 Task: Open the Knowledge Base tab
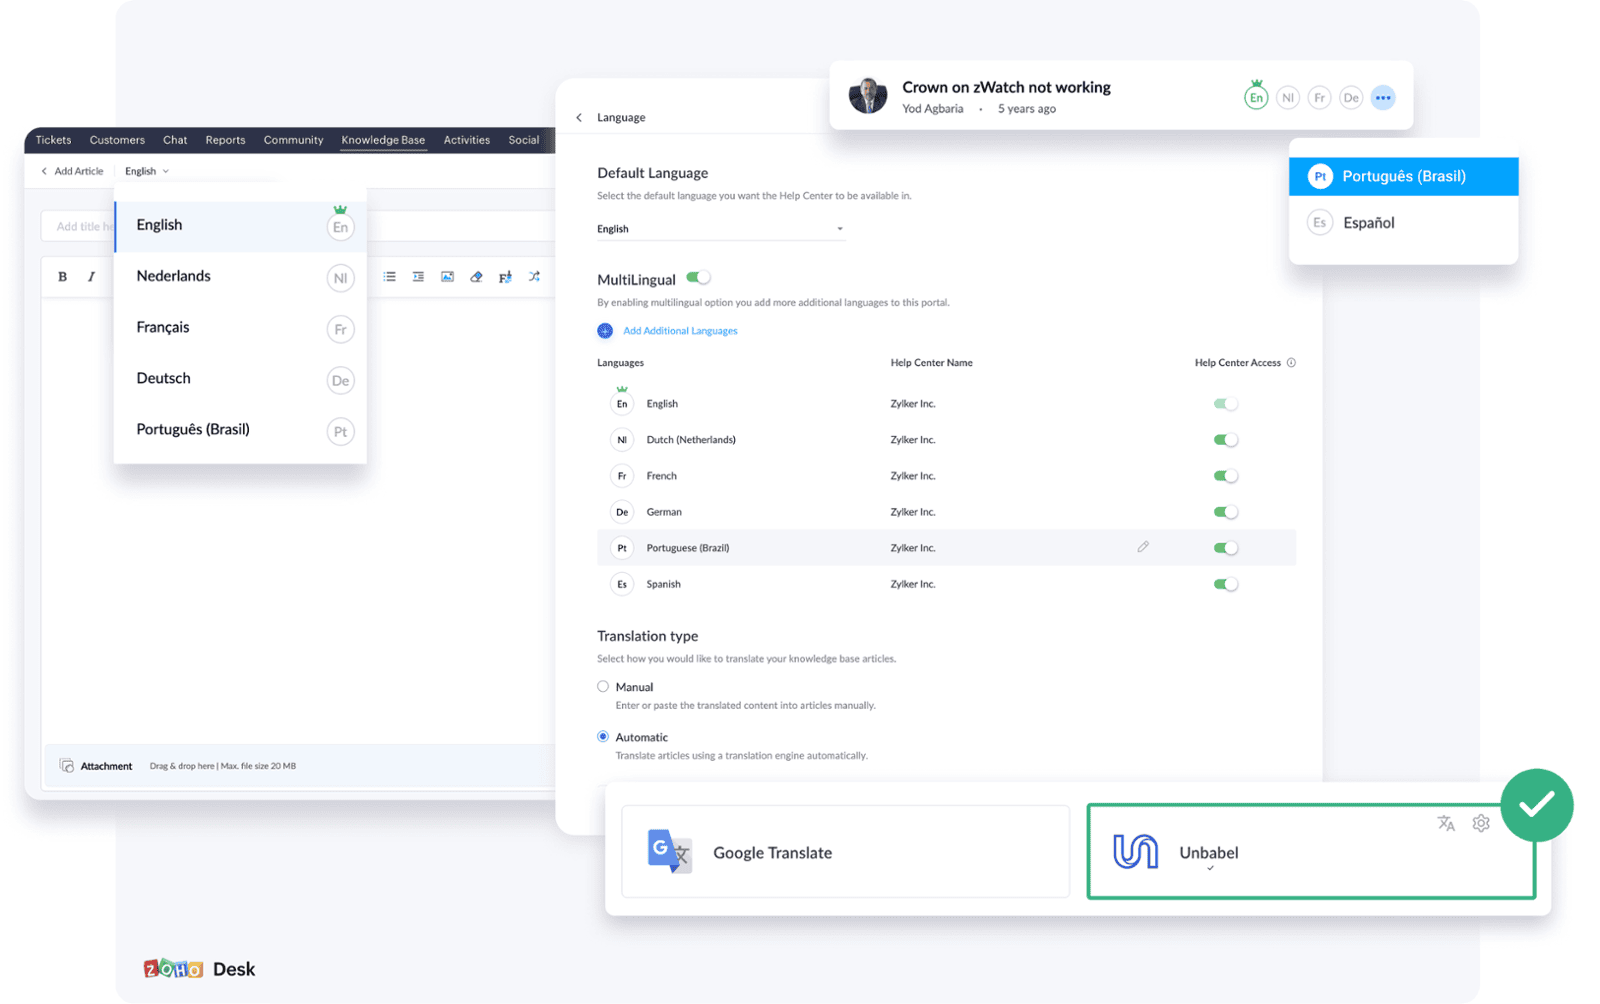383,140
